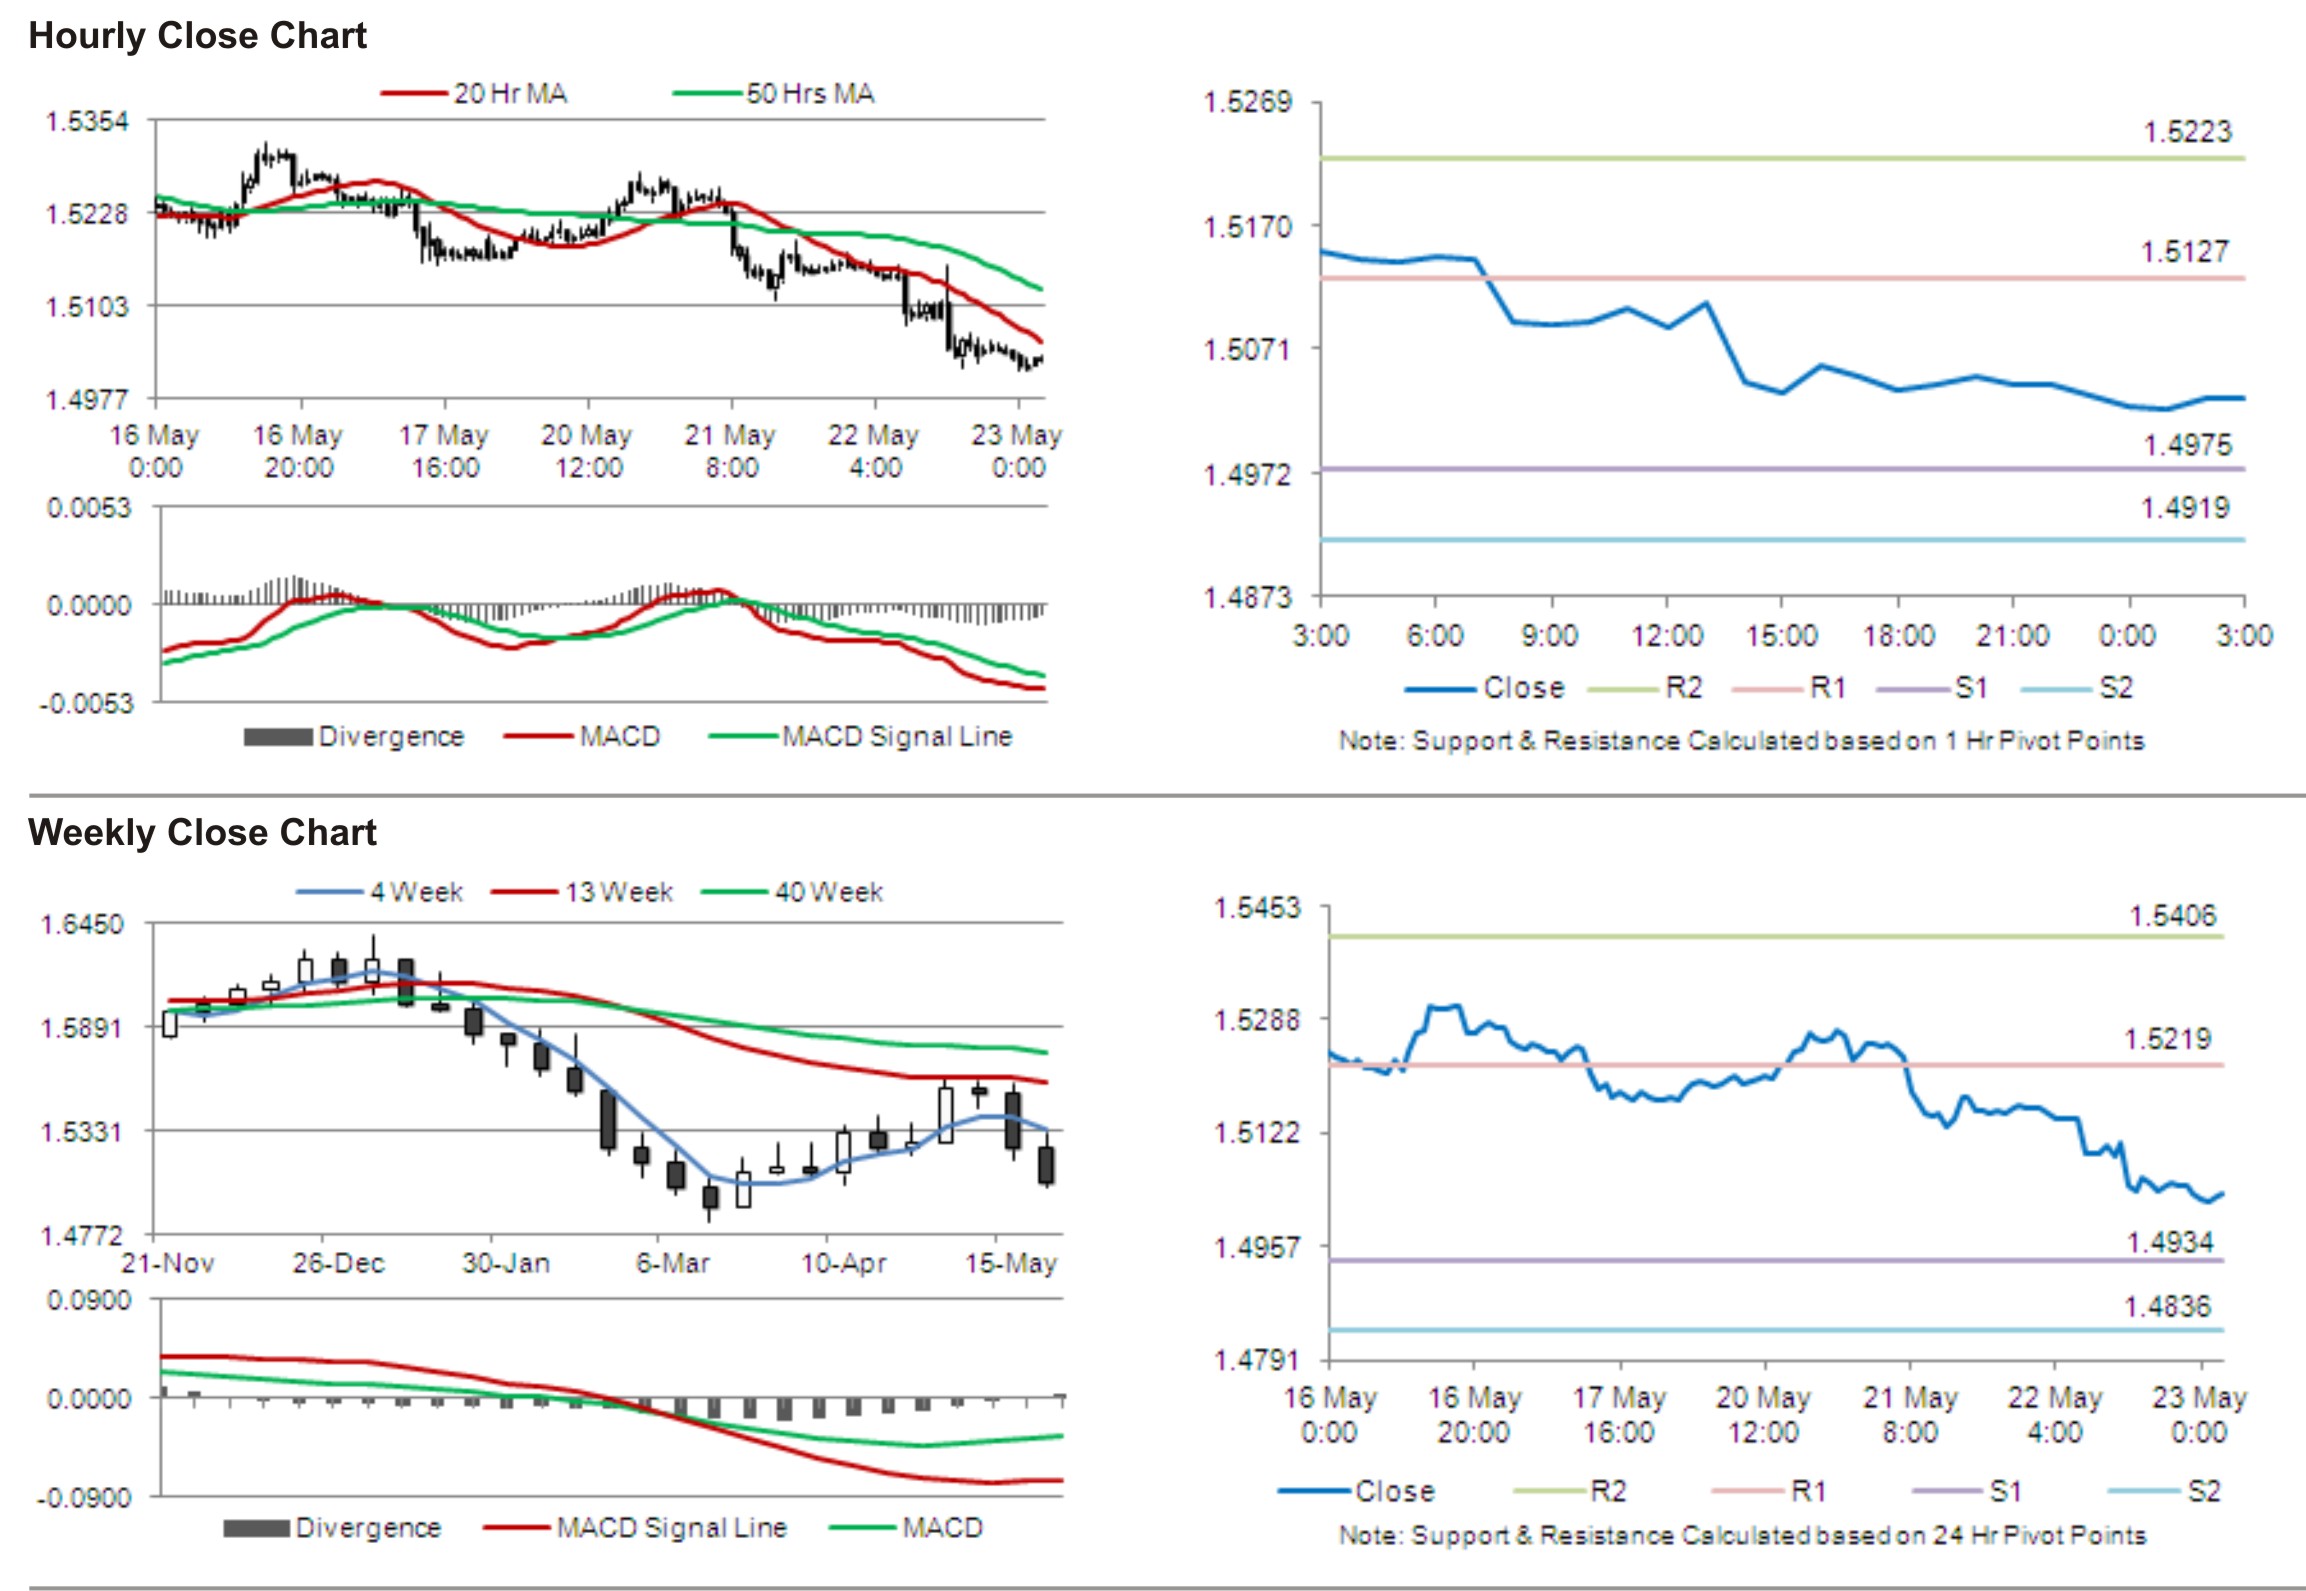Click the 1.5127 R1 level label
This screenshot has height=1591, width=2306.
(2184, 252)
